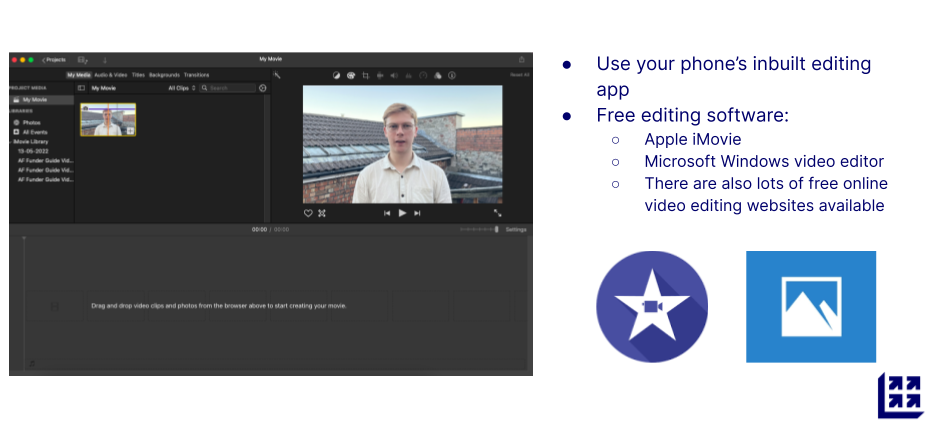Viewport: 941px width, 437px height.
Task: Open the noise reduction equalizer tool
Action: coord(409,76)
